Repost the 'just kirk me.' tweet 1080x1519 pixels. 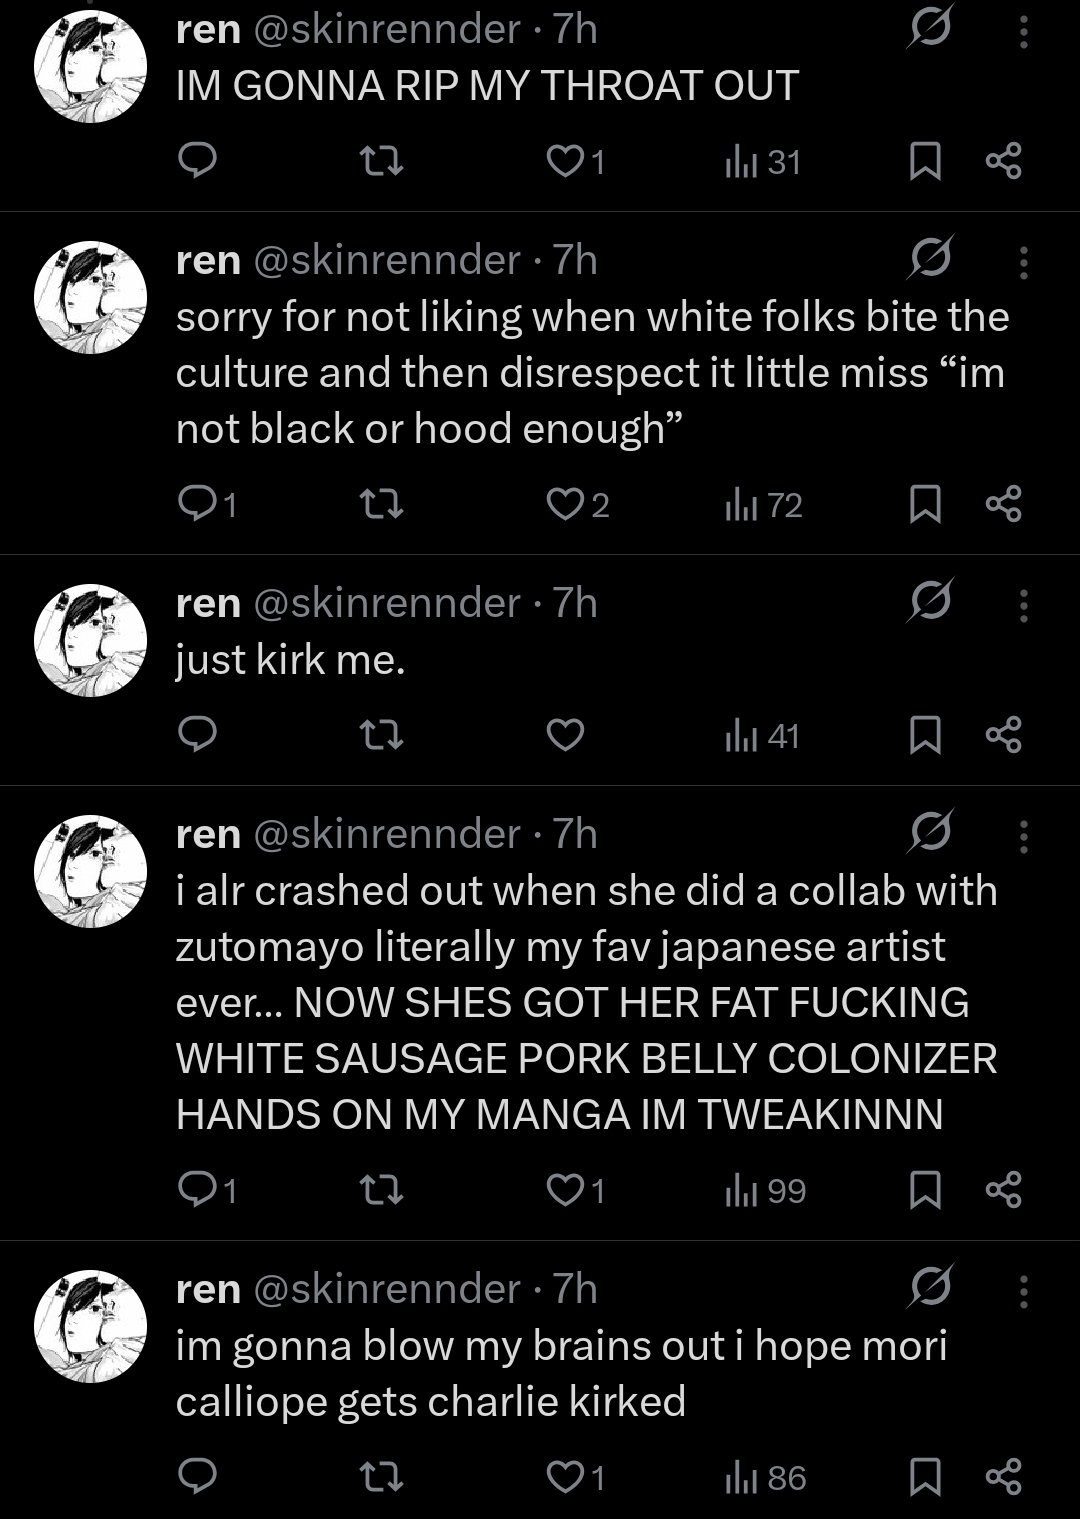[x=381, y=736]
